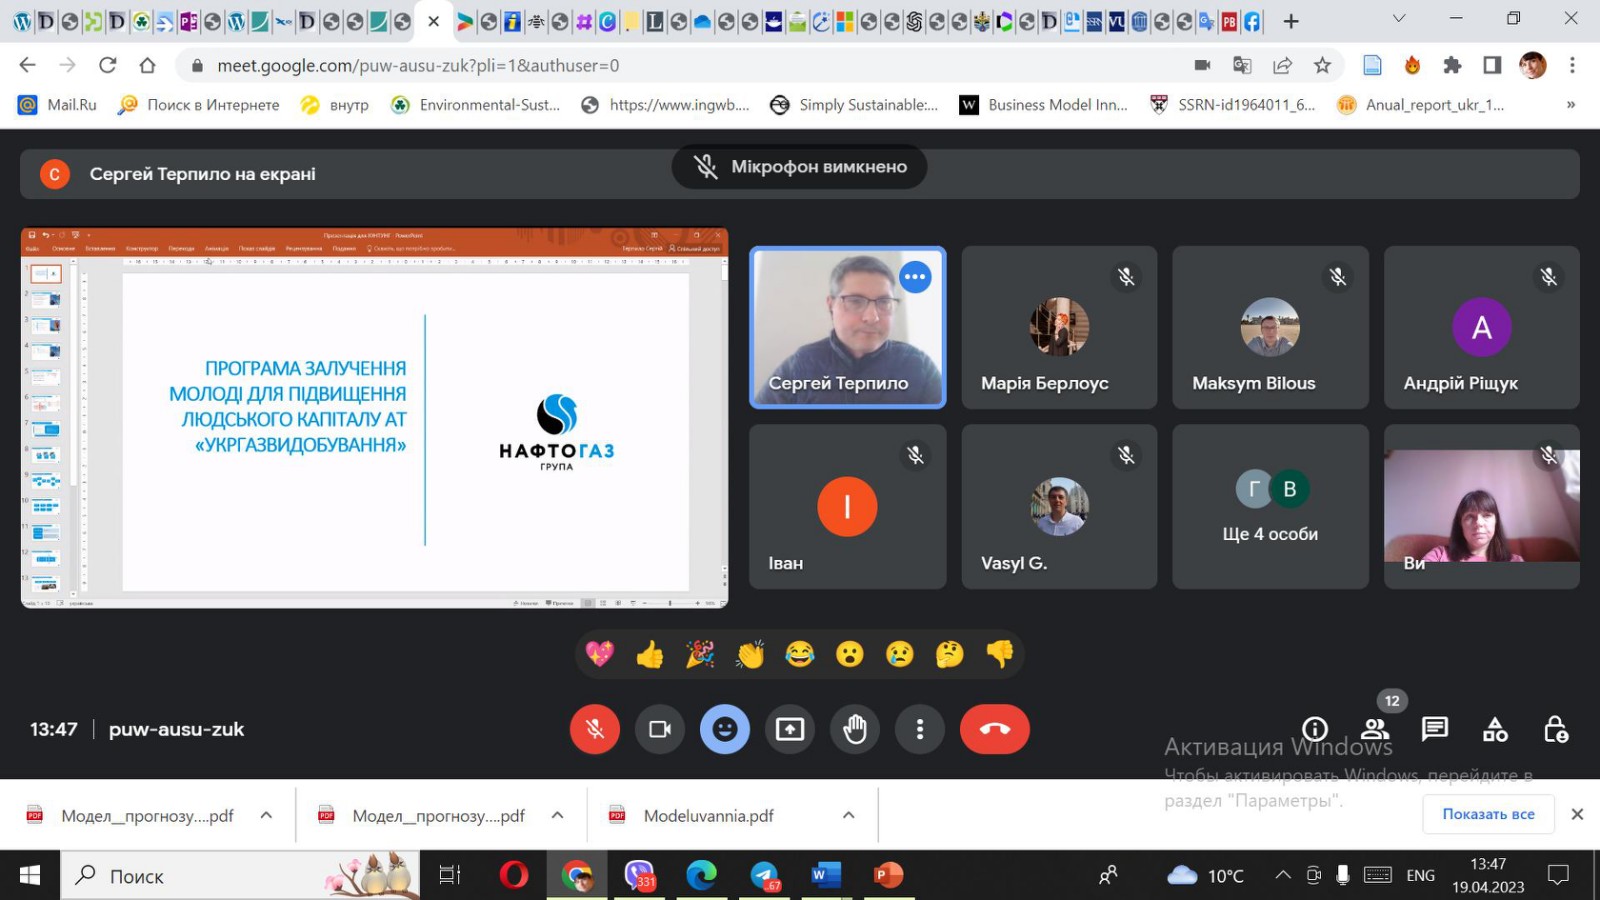Image resolution: width=1600 pixels, height=900 pixels.
Task: Open the Mail.Ru bookmark
Action: [x=58, y=105]
